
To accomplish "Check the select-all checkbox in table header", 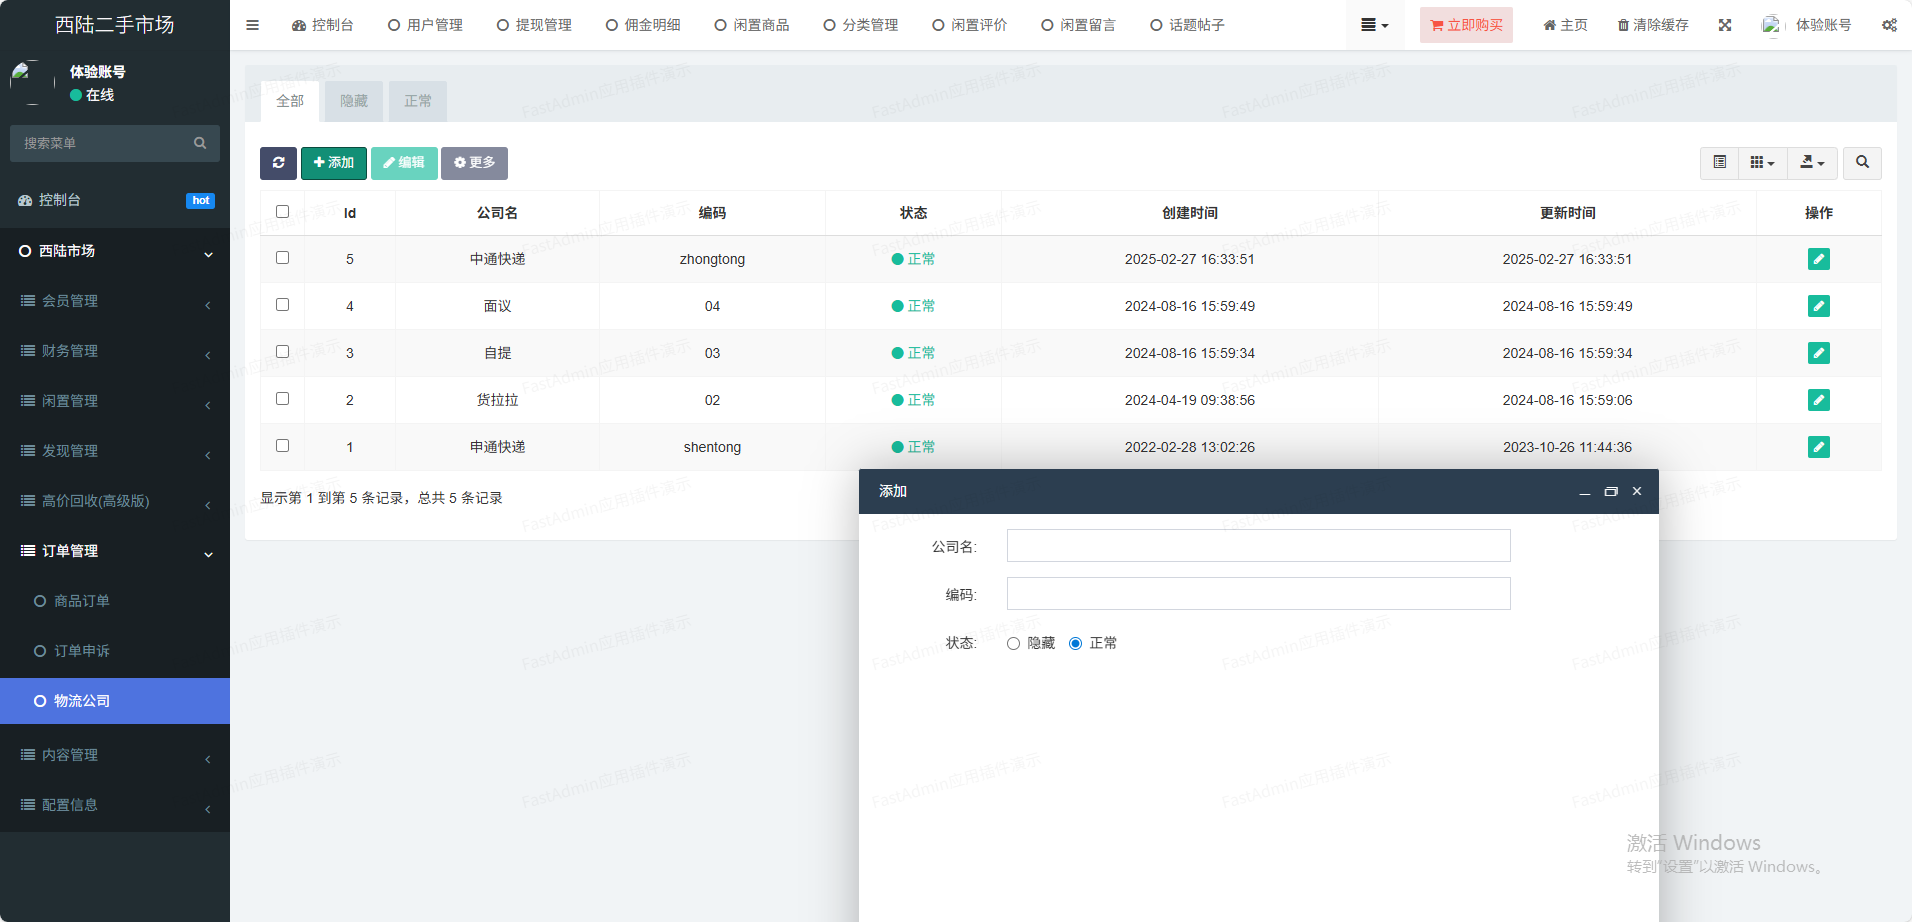I will 282,212.
